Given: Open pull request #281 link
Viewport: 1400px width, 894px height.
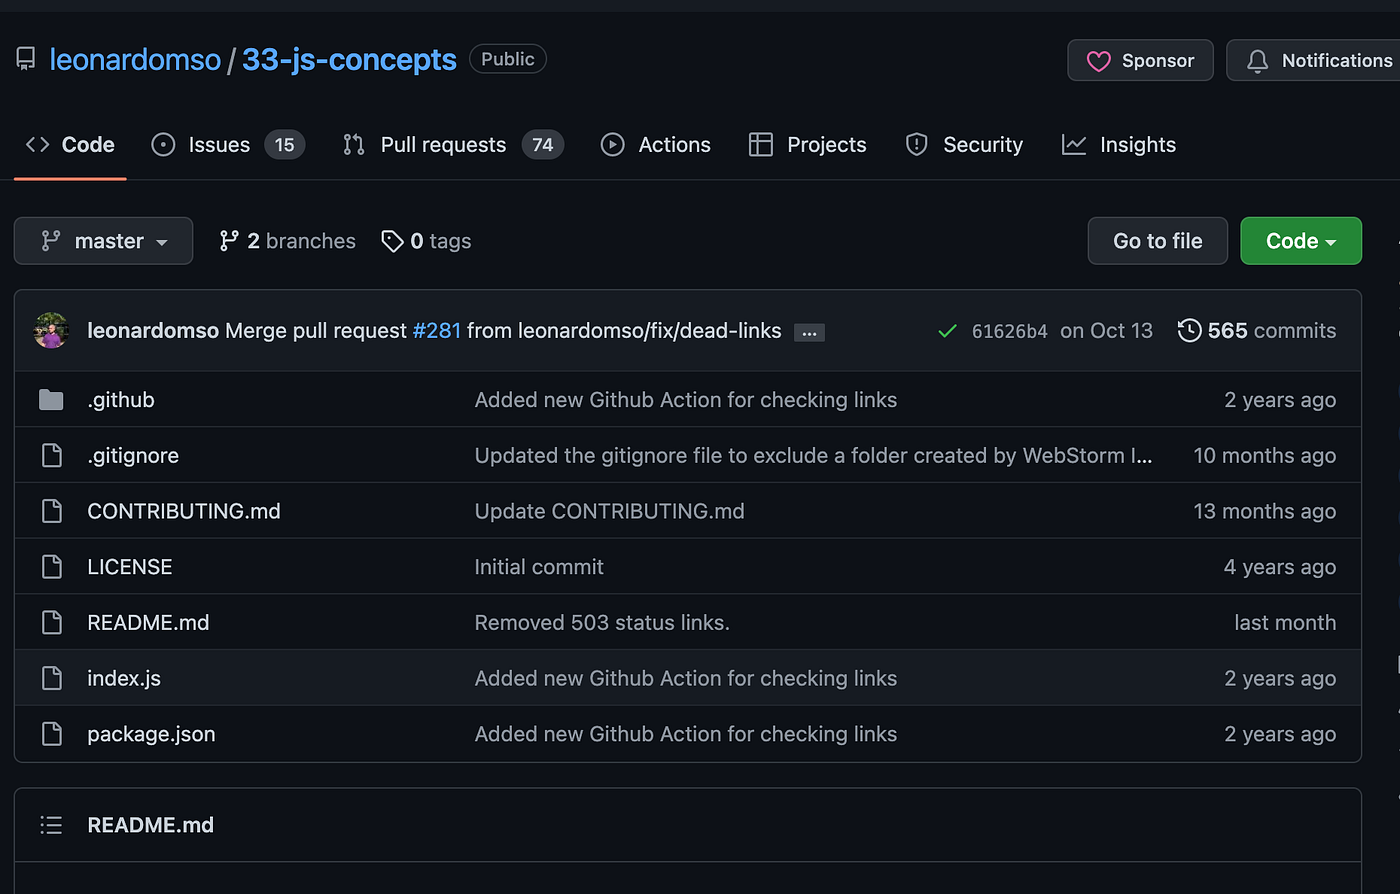Looking at the screenshot, I should click(x=437, y=331).
